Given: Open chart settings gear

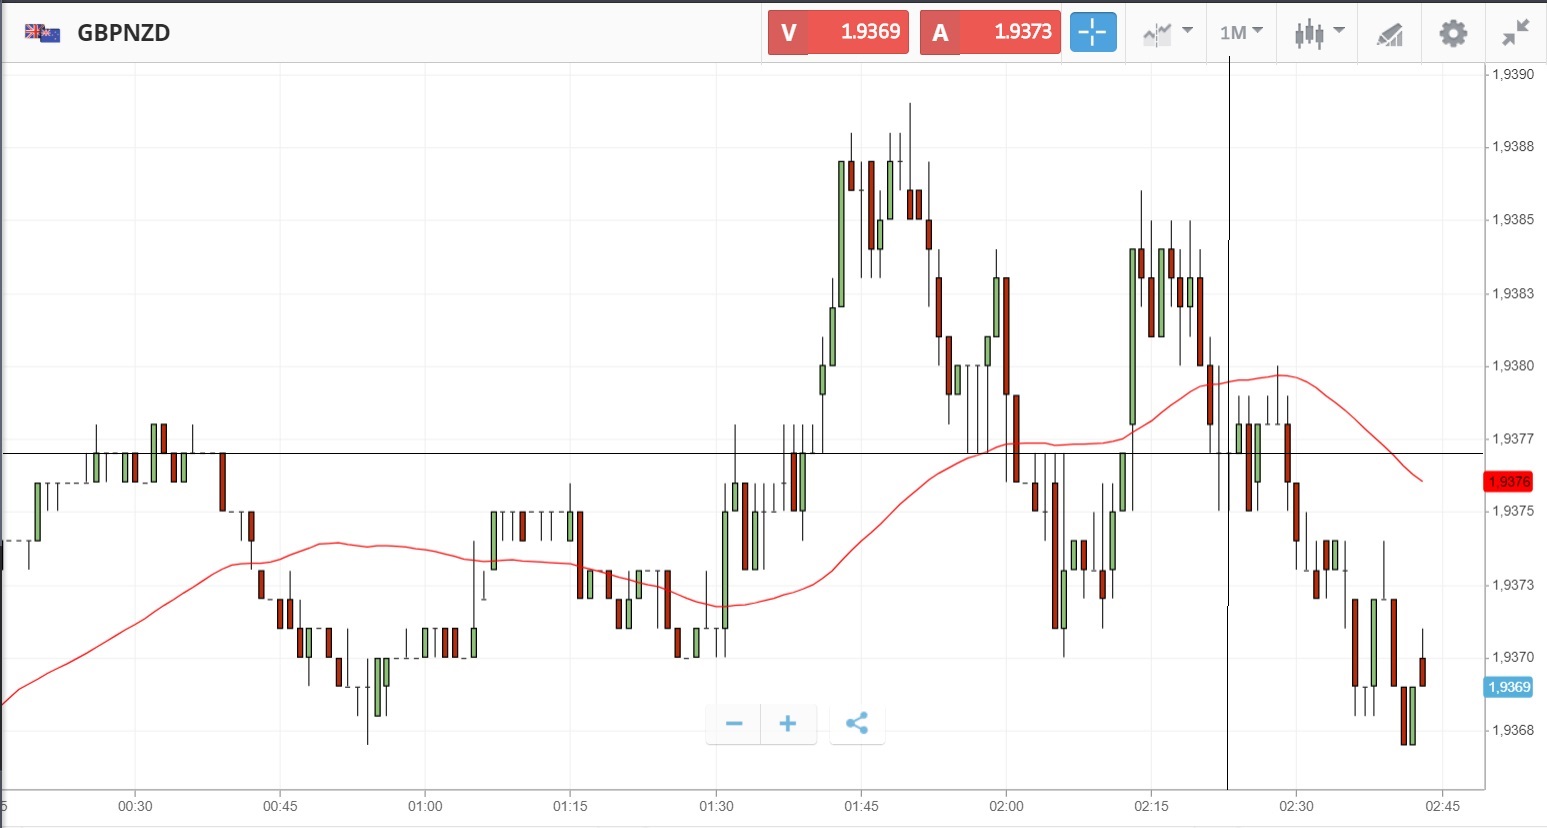Looking at the screenshot, I should 1453,33.
